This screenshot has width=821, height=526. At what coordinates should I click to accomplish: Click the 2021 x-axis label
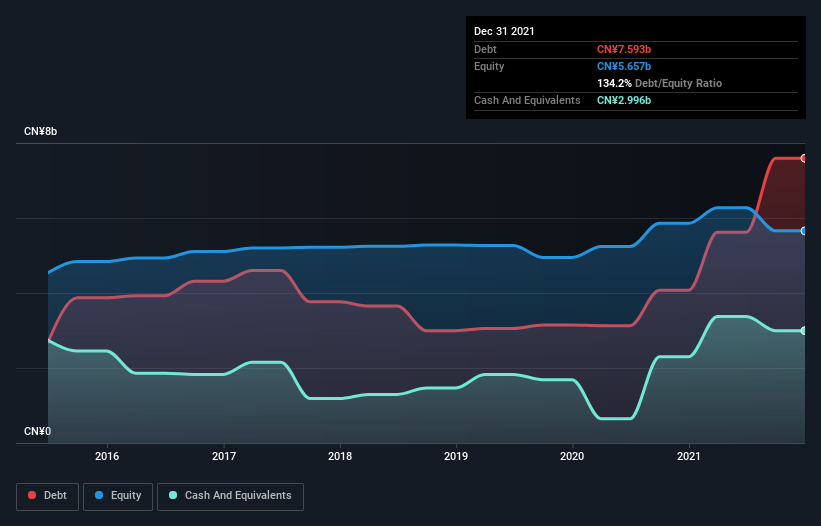pos(689,456)
